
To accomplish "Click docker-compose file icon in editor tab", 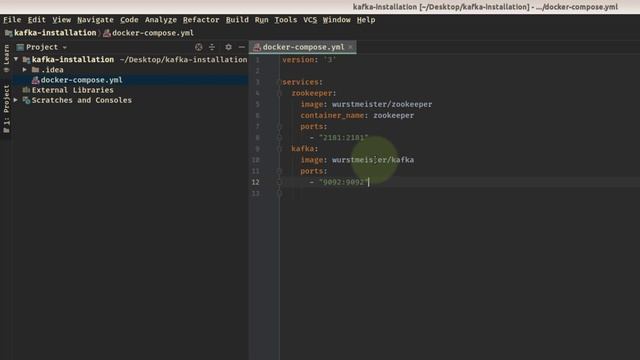I will (257, 47).
